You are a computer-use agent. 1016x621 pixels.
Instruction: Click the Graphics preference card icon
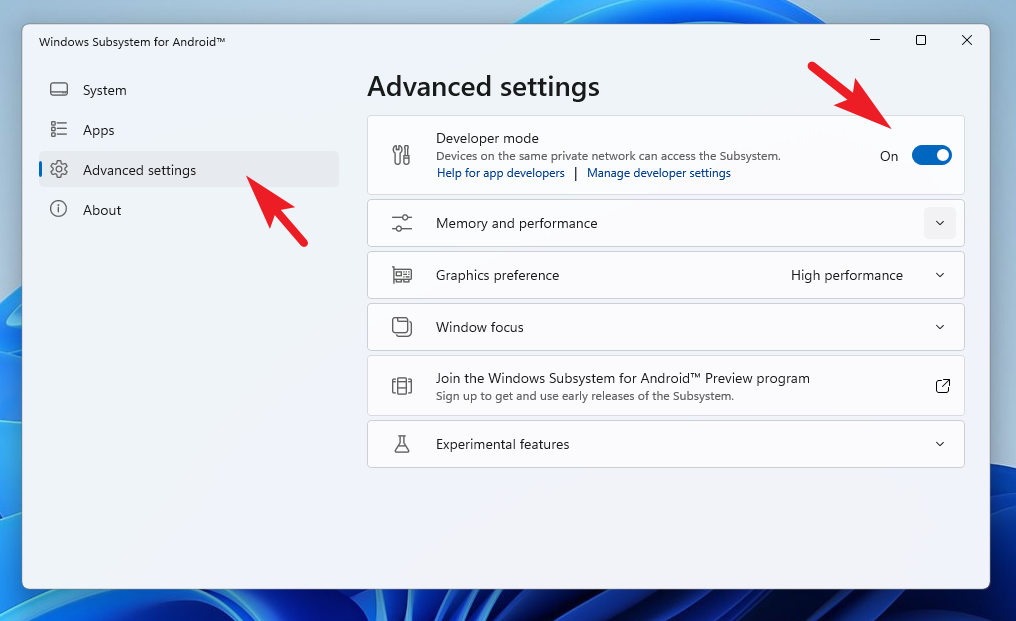402,275
